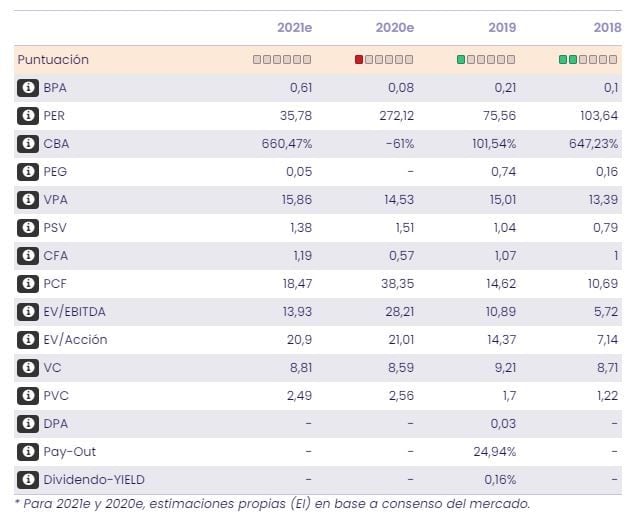Click the EV/EBITDA info icon
This screenshot has width=632, height=517.
[x=26, y=312]
